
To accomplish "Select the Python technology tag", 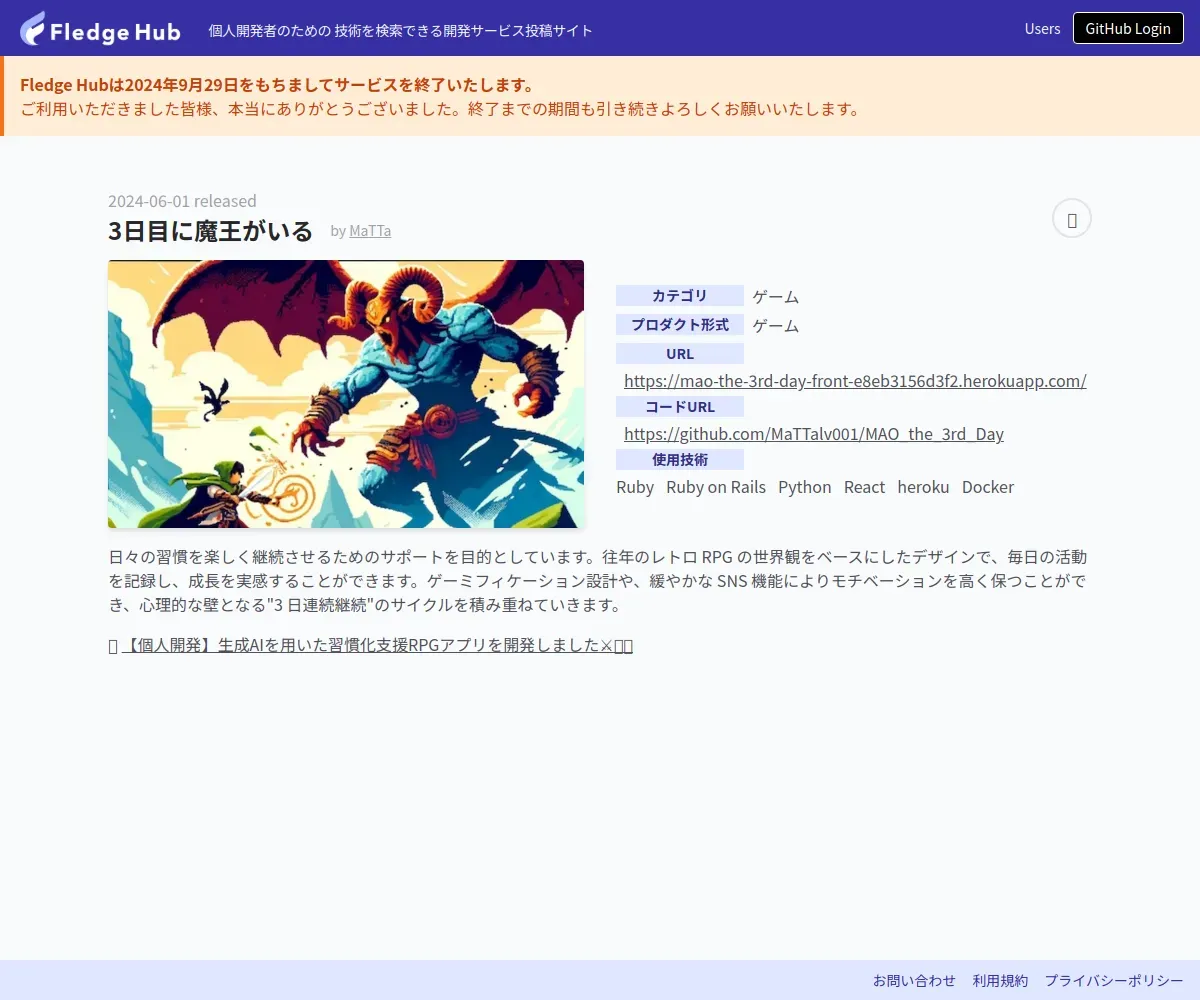I will (805, 487).
